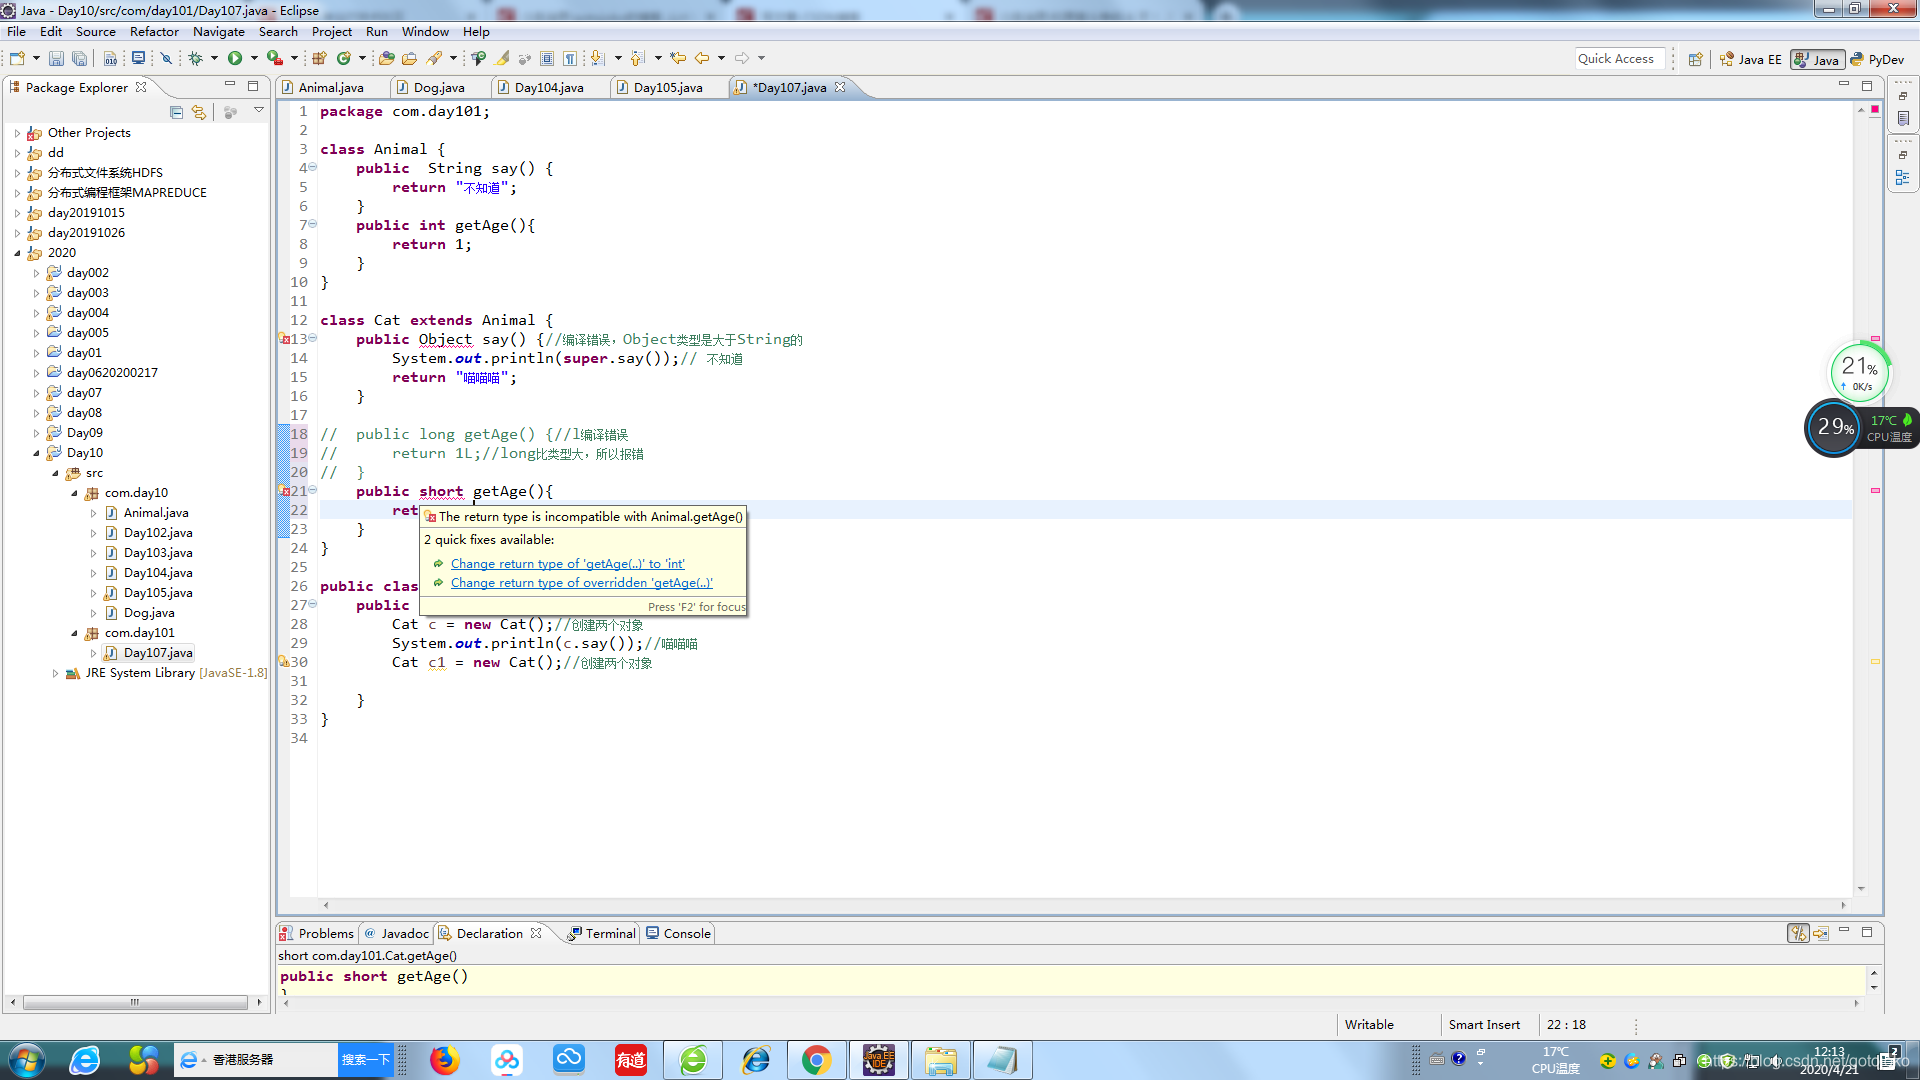Screen dimensions: 1920x1080
Task: Collapse the com.day101 package
Action: point(75,633)
